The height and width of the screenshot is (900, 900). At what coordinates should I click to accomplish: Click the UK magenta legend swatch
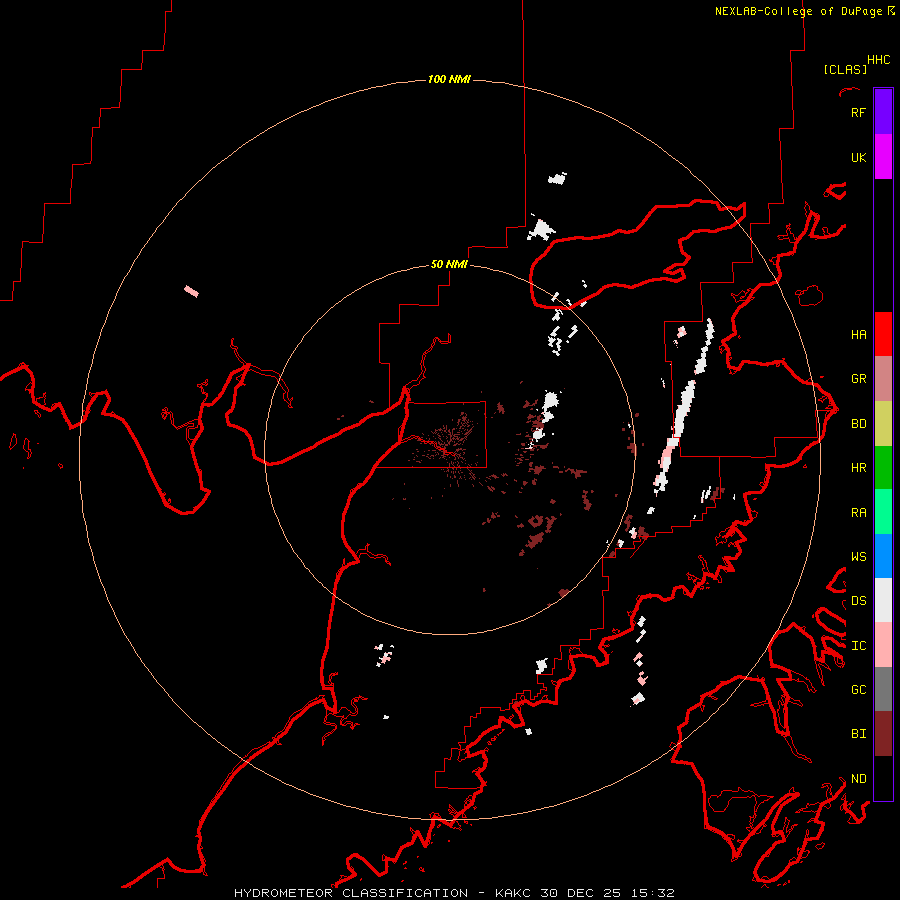[883, 157]
